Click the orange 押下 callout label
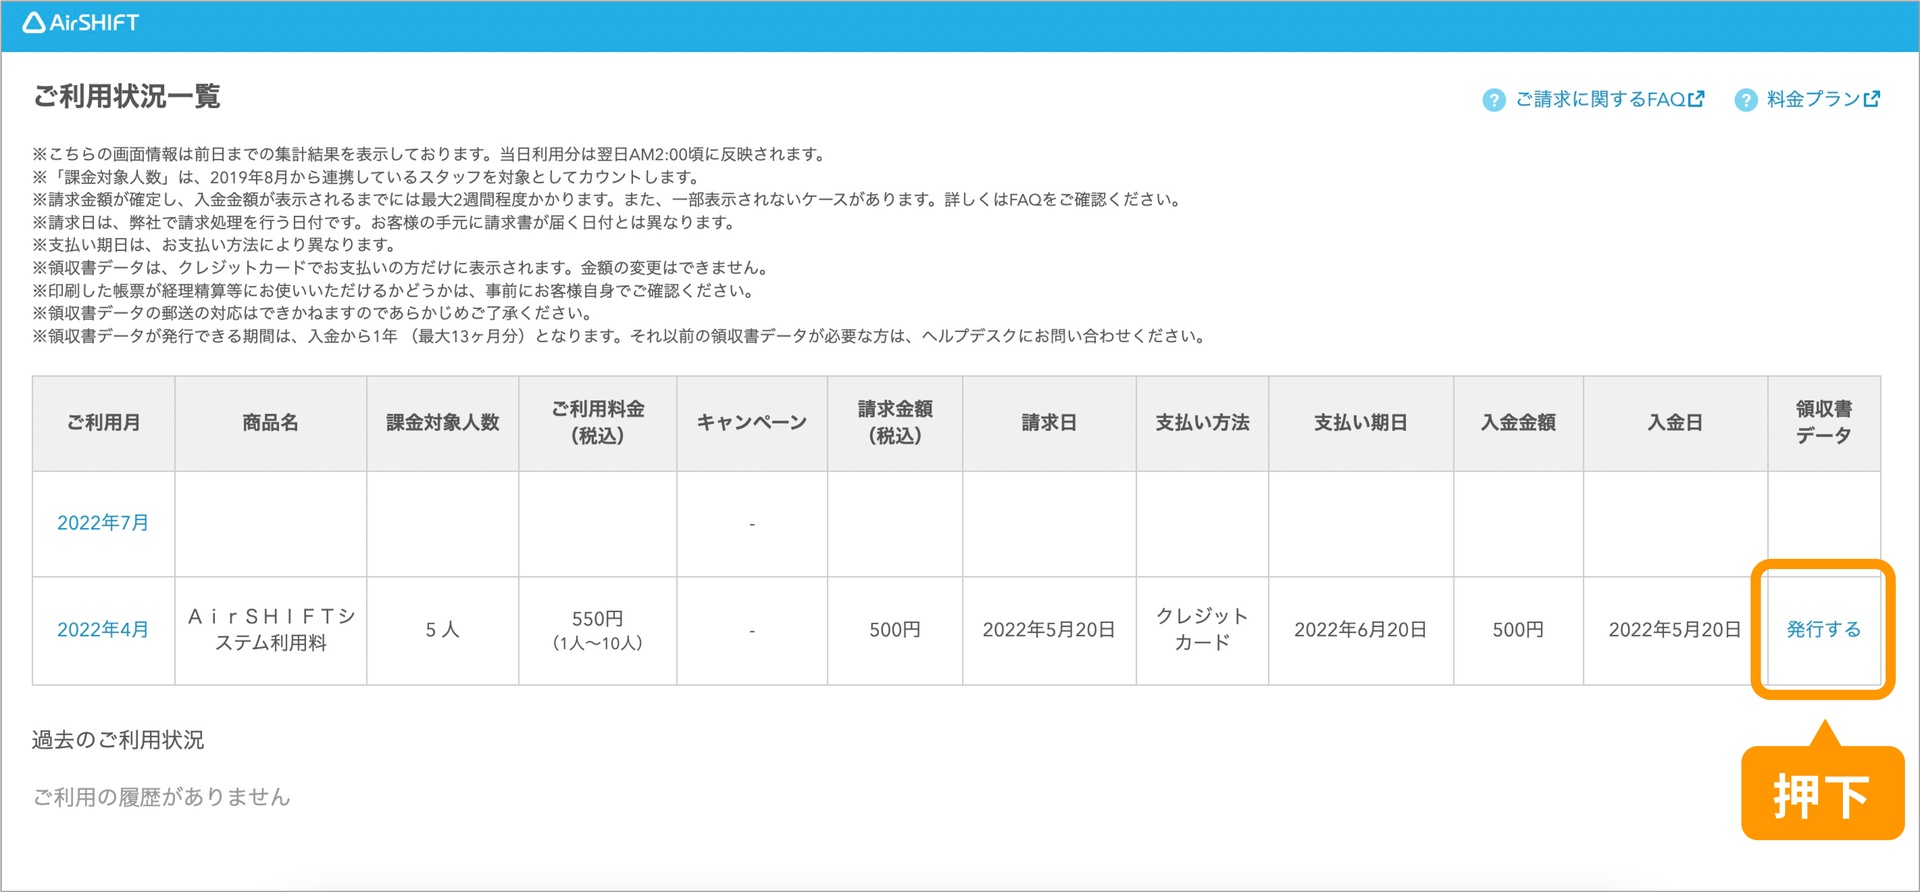The height and width of the screenshot is (892, 1920). point(1821,796)
